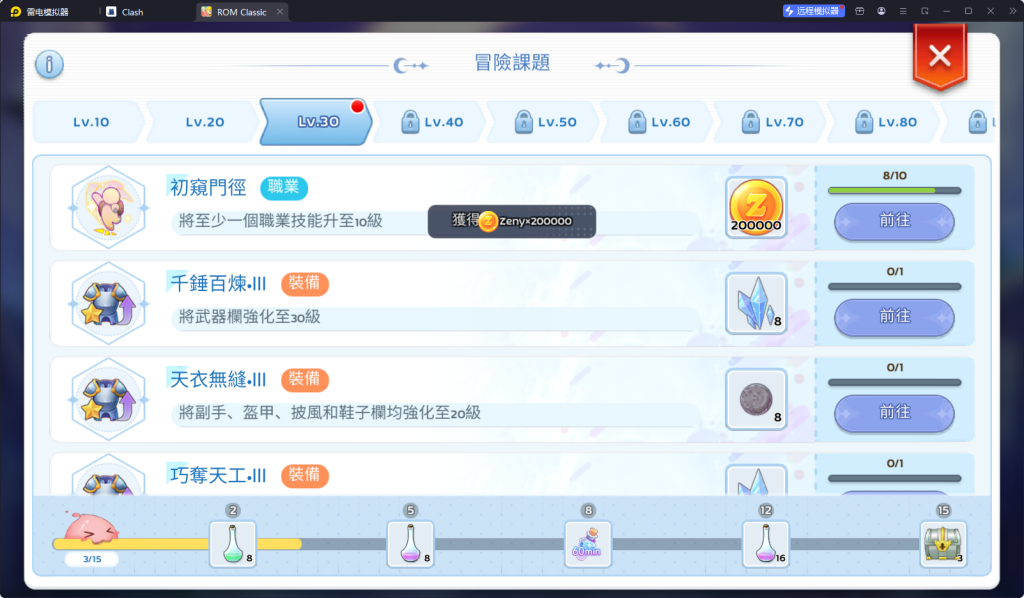The width and height of the screenshot is (1024, 598).
Task: Click 前往 button for 初窺門徑 task
Action: point(894,221)
